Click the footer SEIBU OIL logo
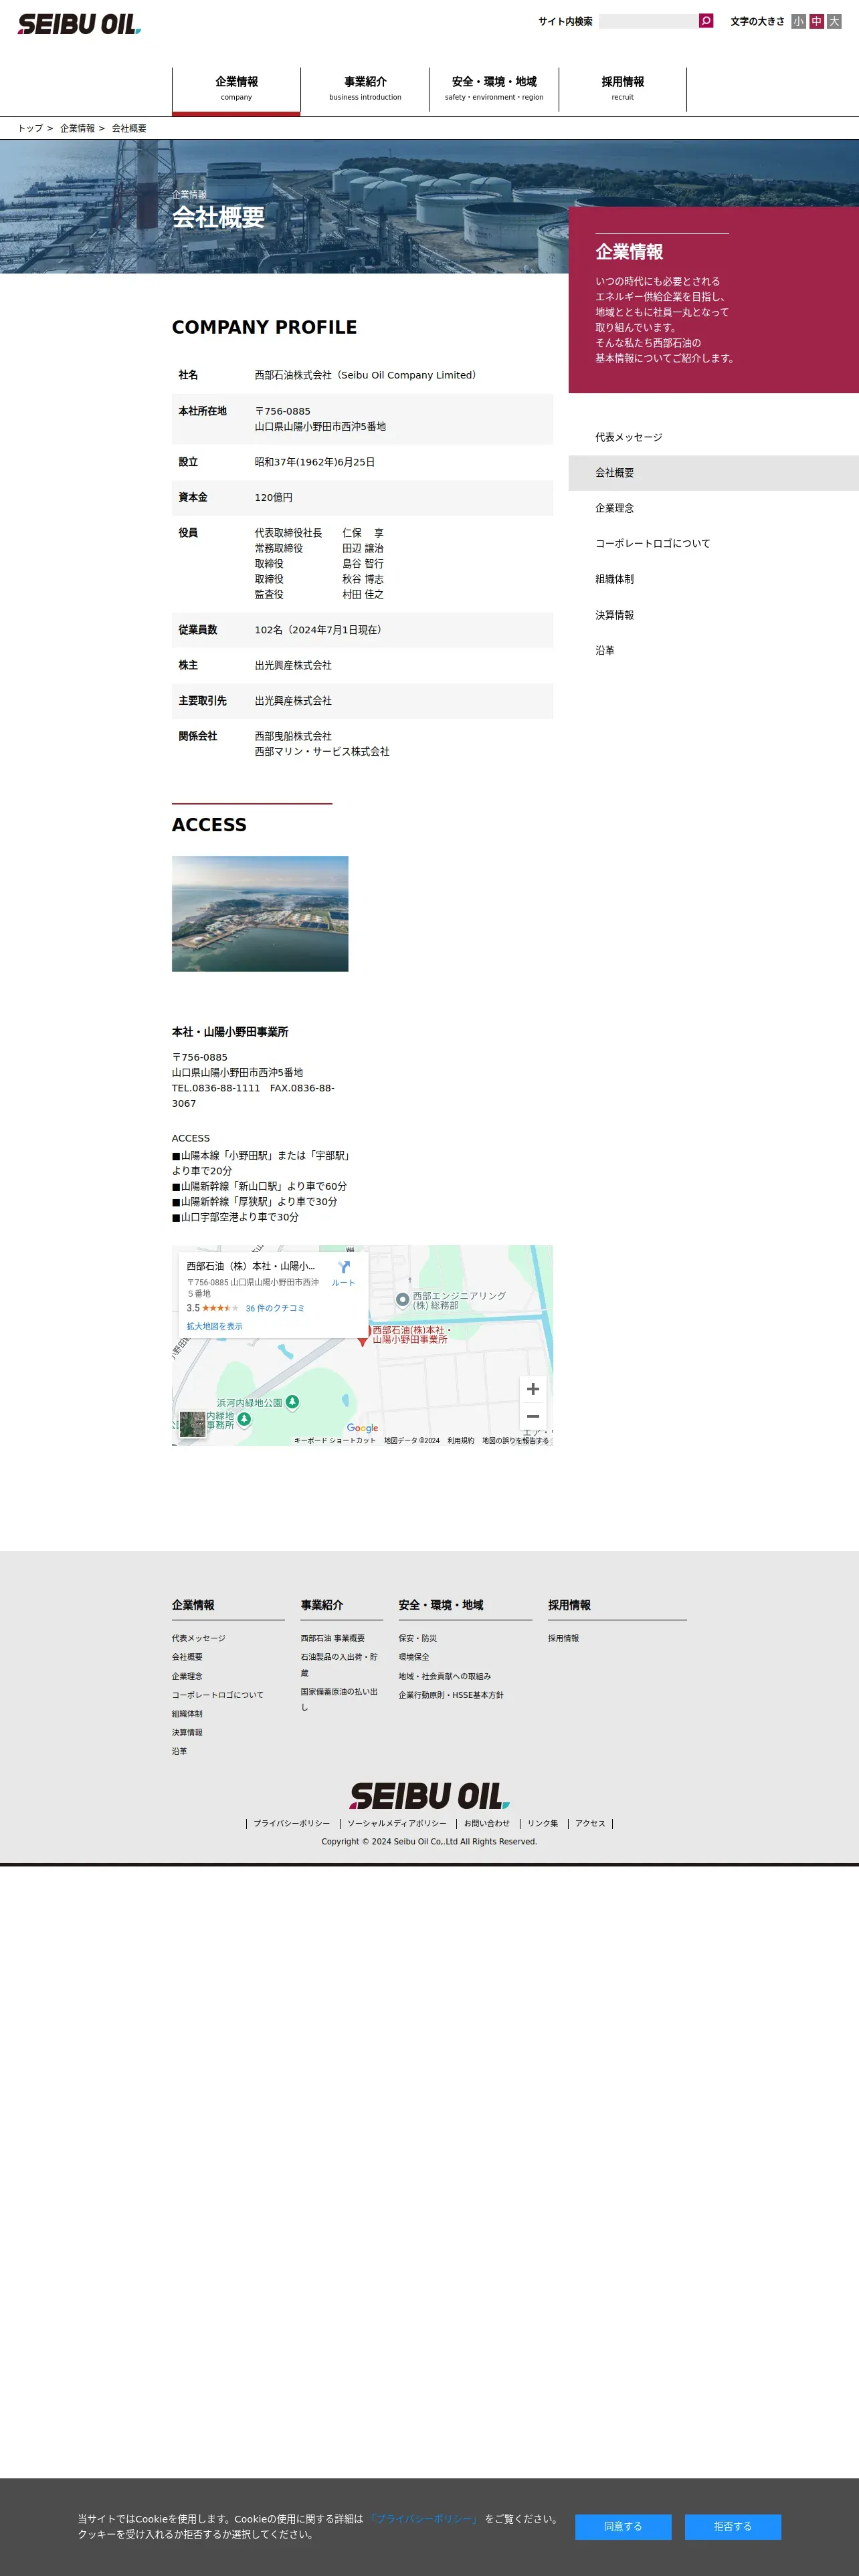Viewport: 859px width, 2576px height. pyautogui.click(x=429, y=1796)
